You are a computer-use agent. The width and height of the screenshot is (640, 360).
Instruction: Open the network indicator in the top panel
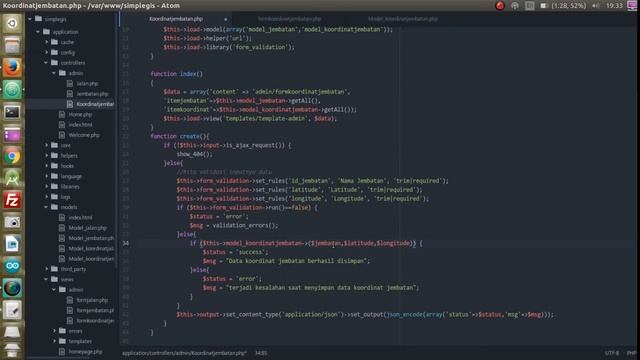click(x=515, y=5)
